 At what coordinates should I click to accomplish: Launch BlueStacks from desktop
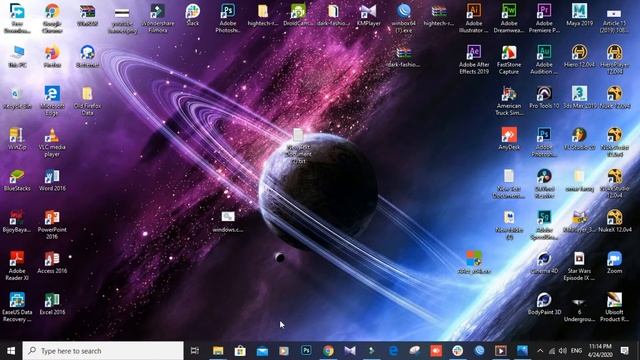click(17, 180)
